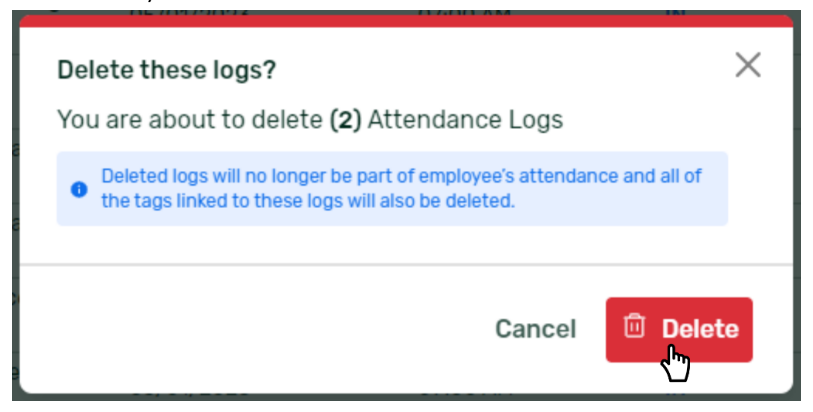813x412 pixels.
Task: Close the dialog with the X icon
Action: pyautogui.click(x=748, y=65)
